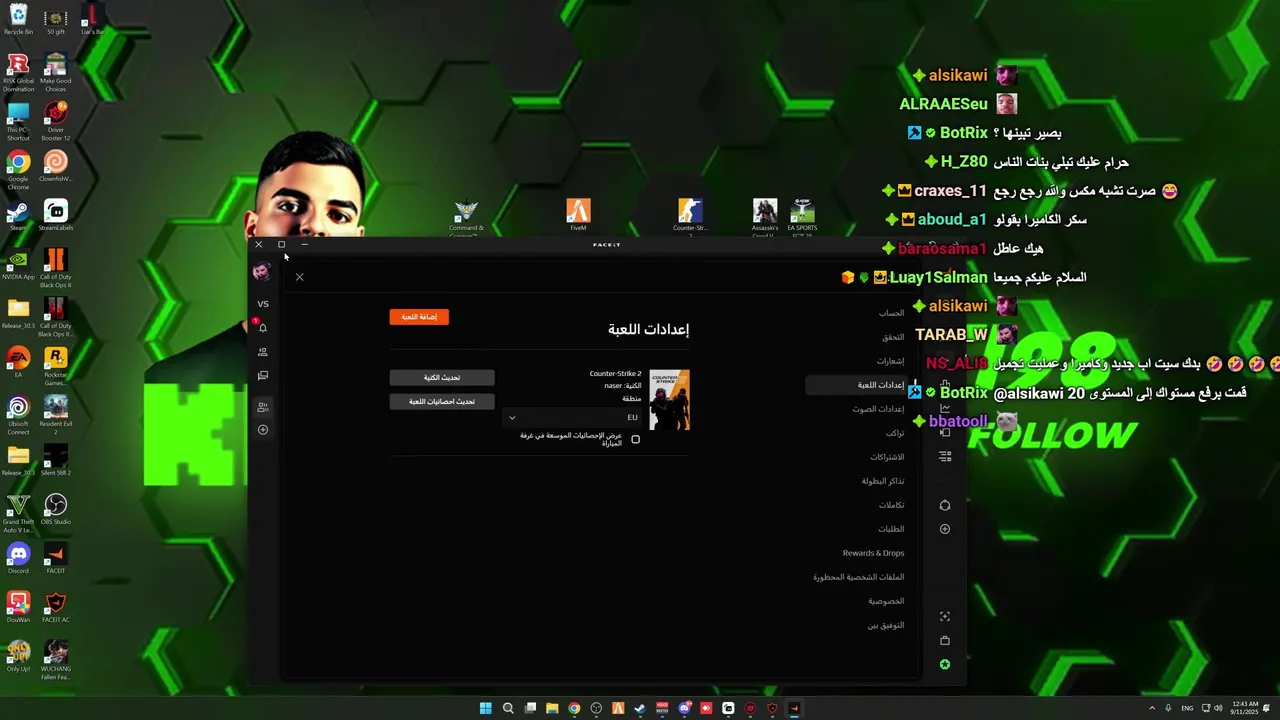Open NVIDIA App desktop shortcut

(18, 265)
